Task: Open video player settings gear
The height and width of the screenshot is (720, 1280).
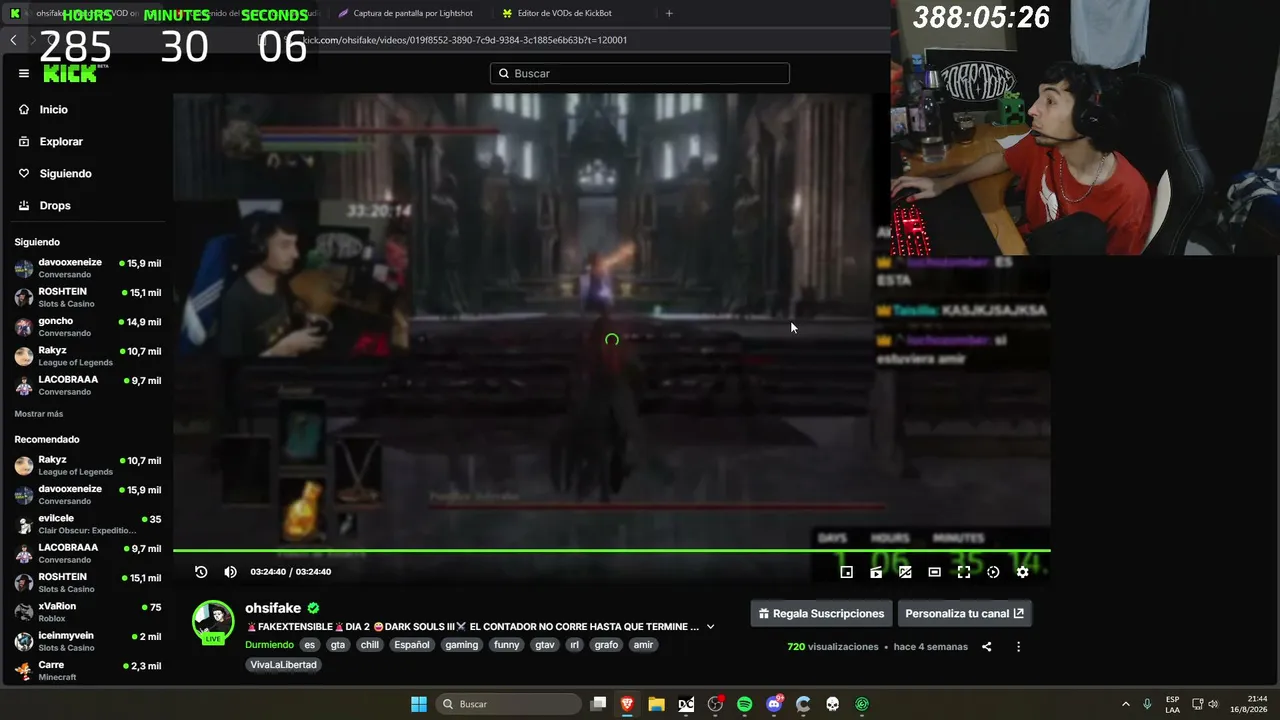Action: pyautogui.click(x=1022, y=572)
